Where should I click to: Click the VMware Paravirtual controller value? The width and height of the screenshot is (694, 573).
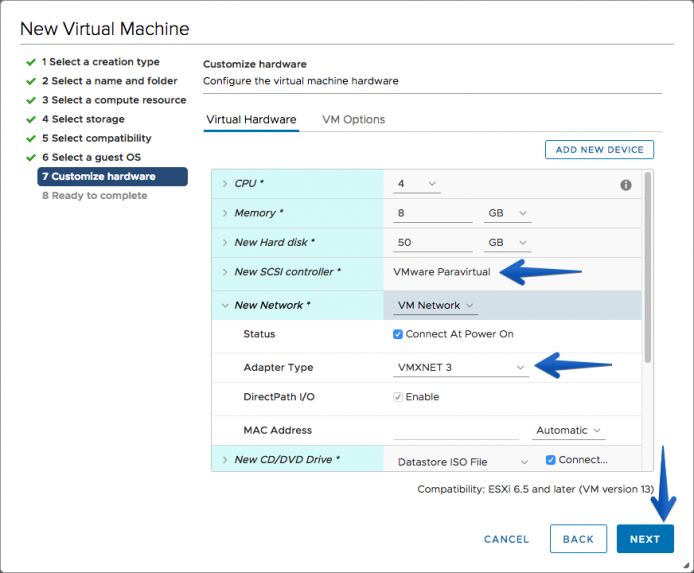click(x=442, y=272)
